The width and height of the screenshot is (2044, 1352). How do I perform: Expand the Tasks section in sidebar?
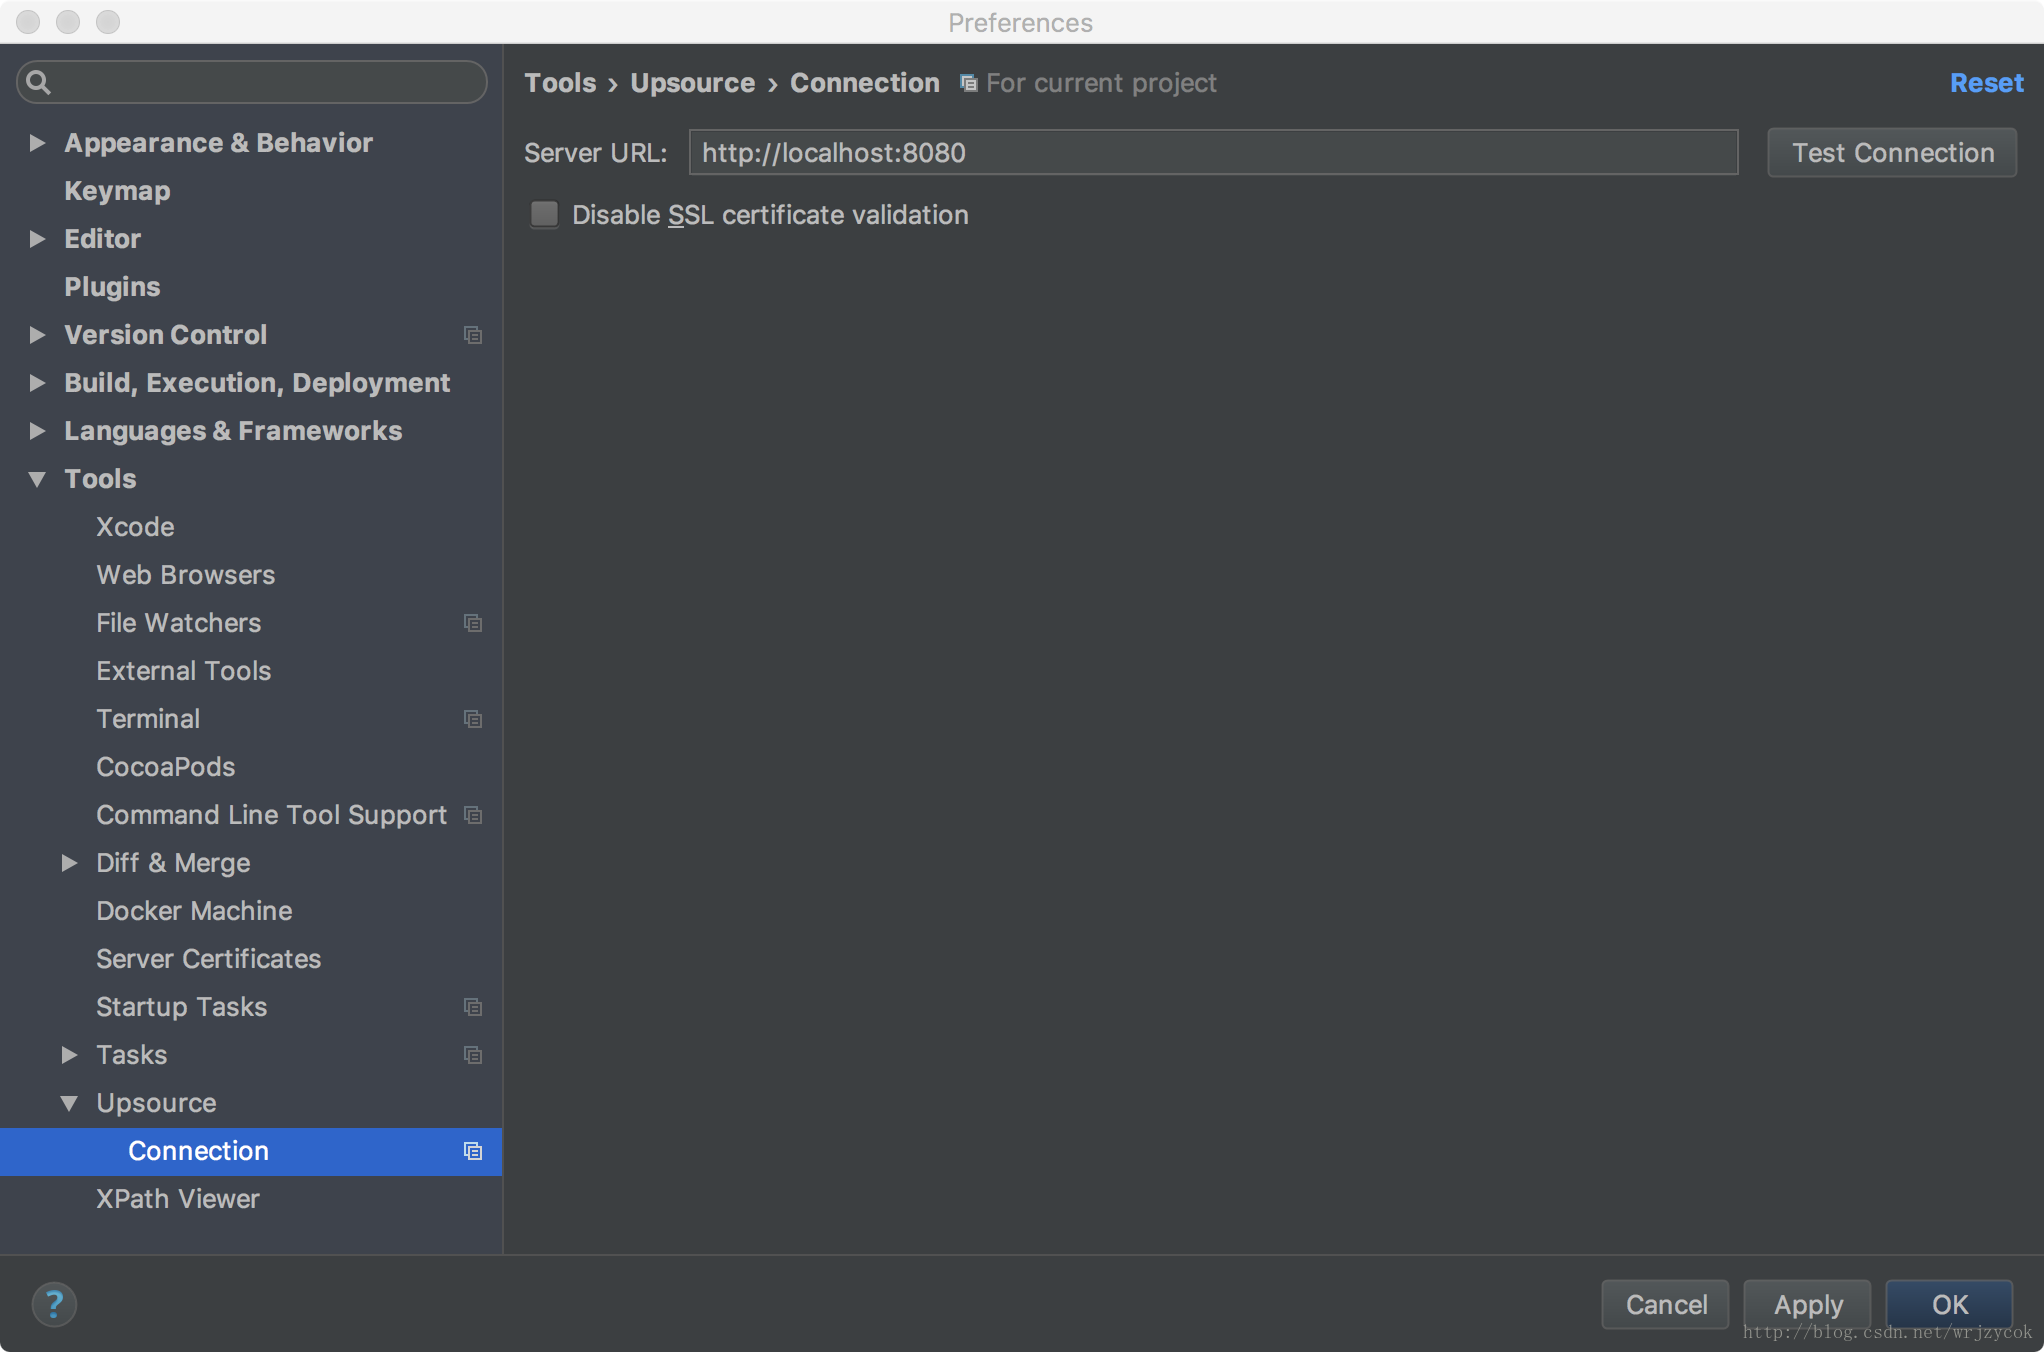[71, 1053]
